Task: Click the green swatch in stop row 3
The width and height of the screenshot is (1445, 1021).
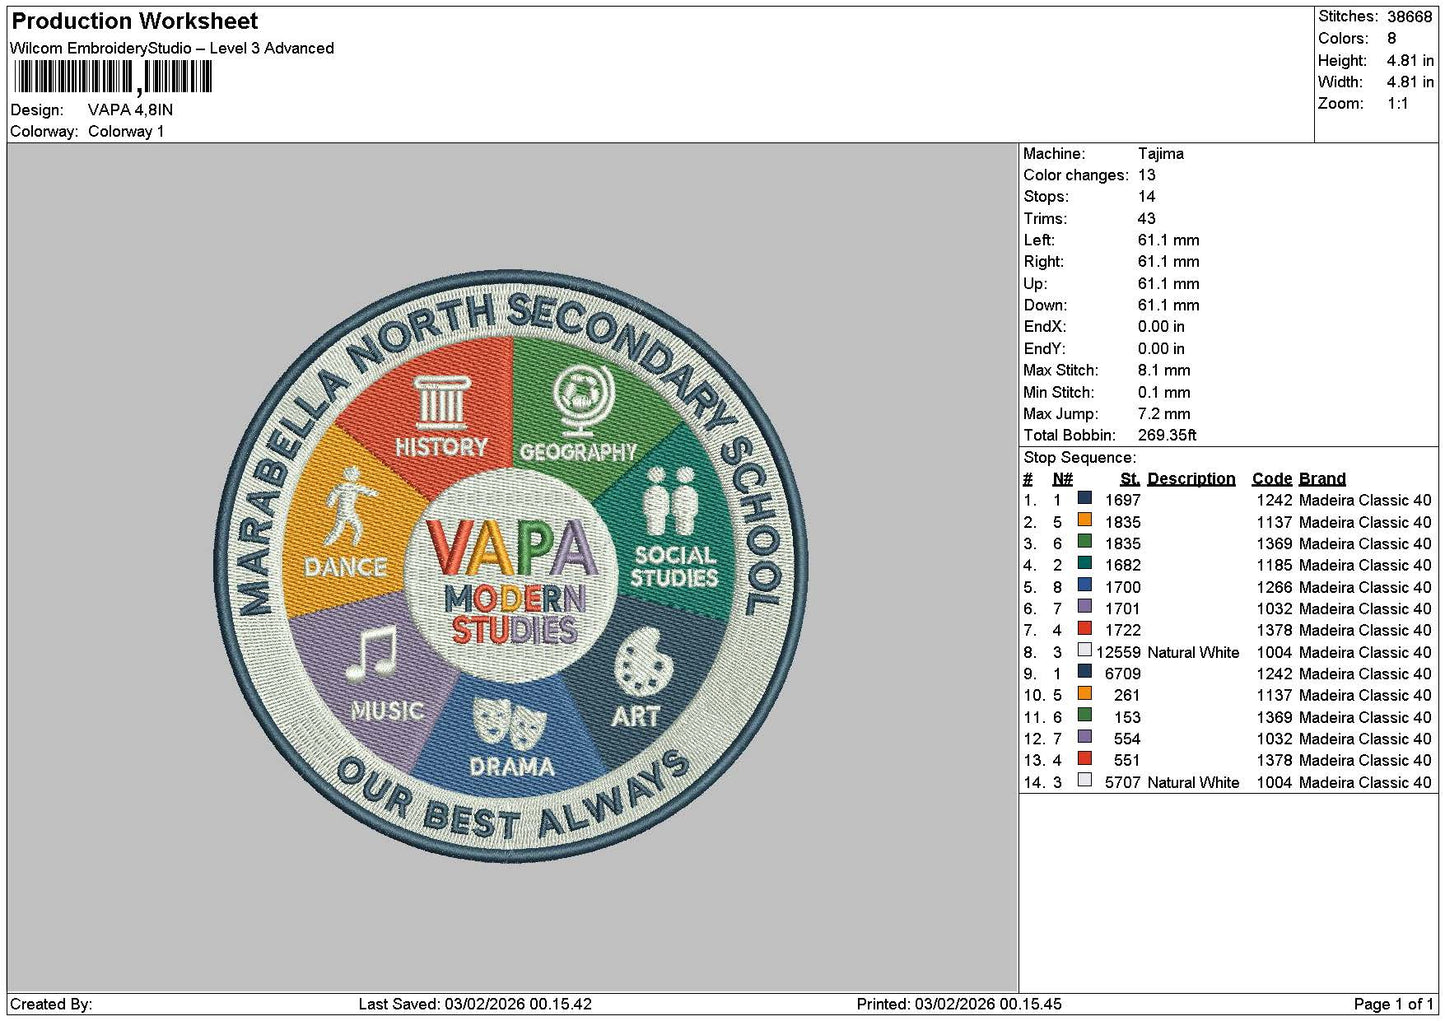Action: [1084, 542]
